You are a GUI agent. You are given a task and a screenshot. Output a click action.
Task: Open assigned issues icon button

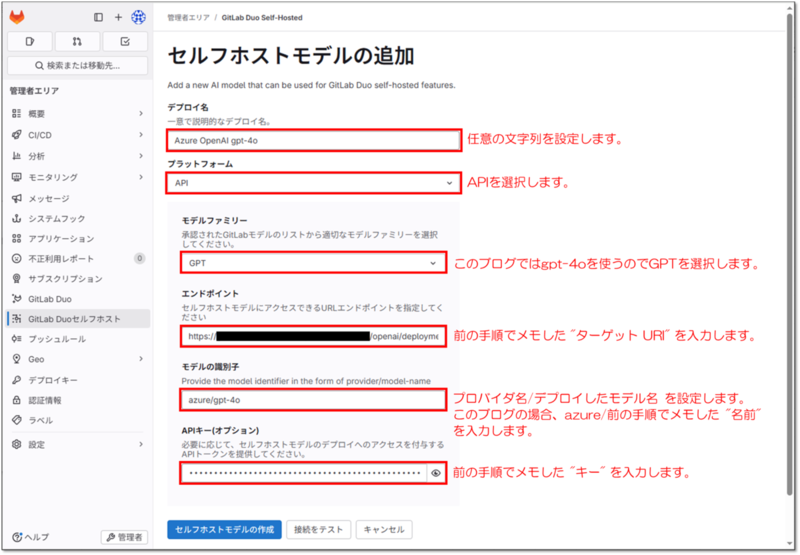(x=30, y=41)
